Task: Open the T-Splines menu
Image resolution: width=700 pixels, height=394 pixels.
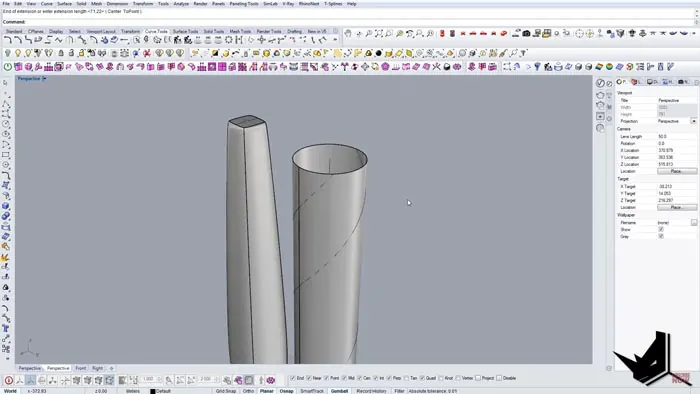Action: (x=333, y=4)
